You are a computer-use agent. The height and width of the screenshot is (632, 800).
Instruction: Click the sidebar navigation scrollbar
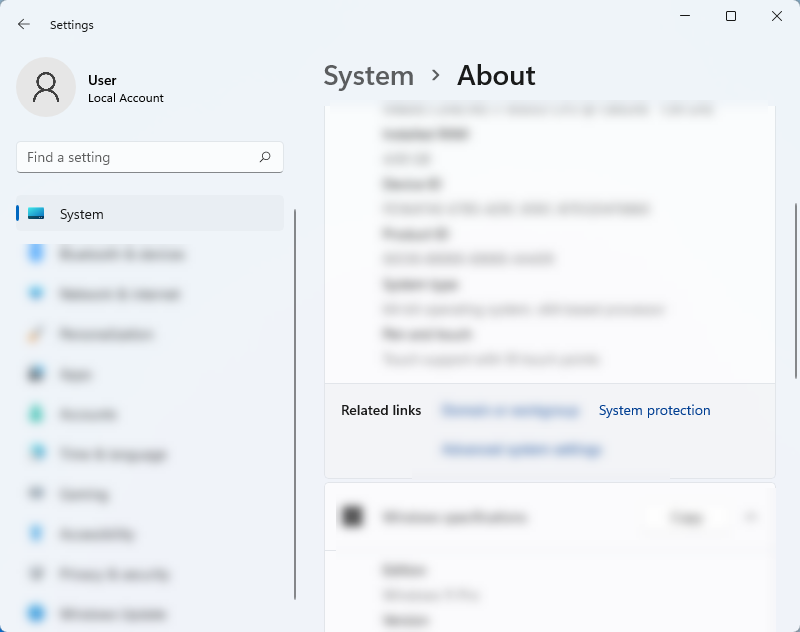click(295, 405)
